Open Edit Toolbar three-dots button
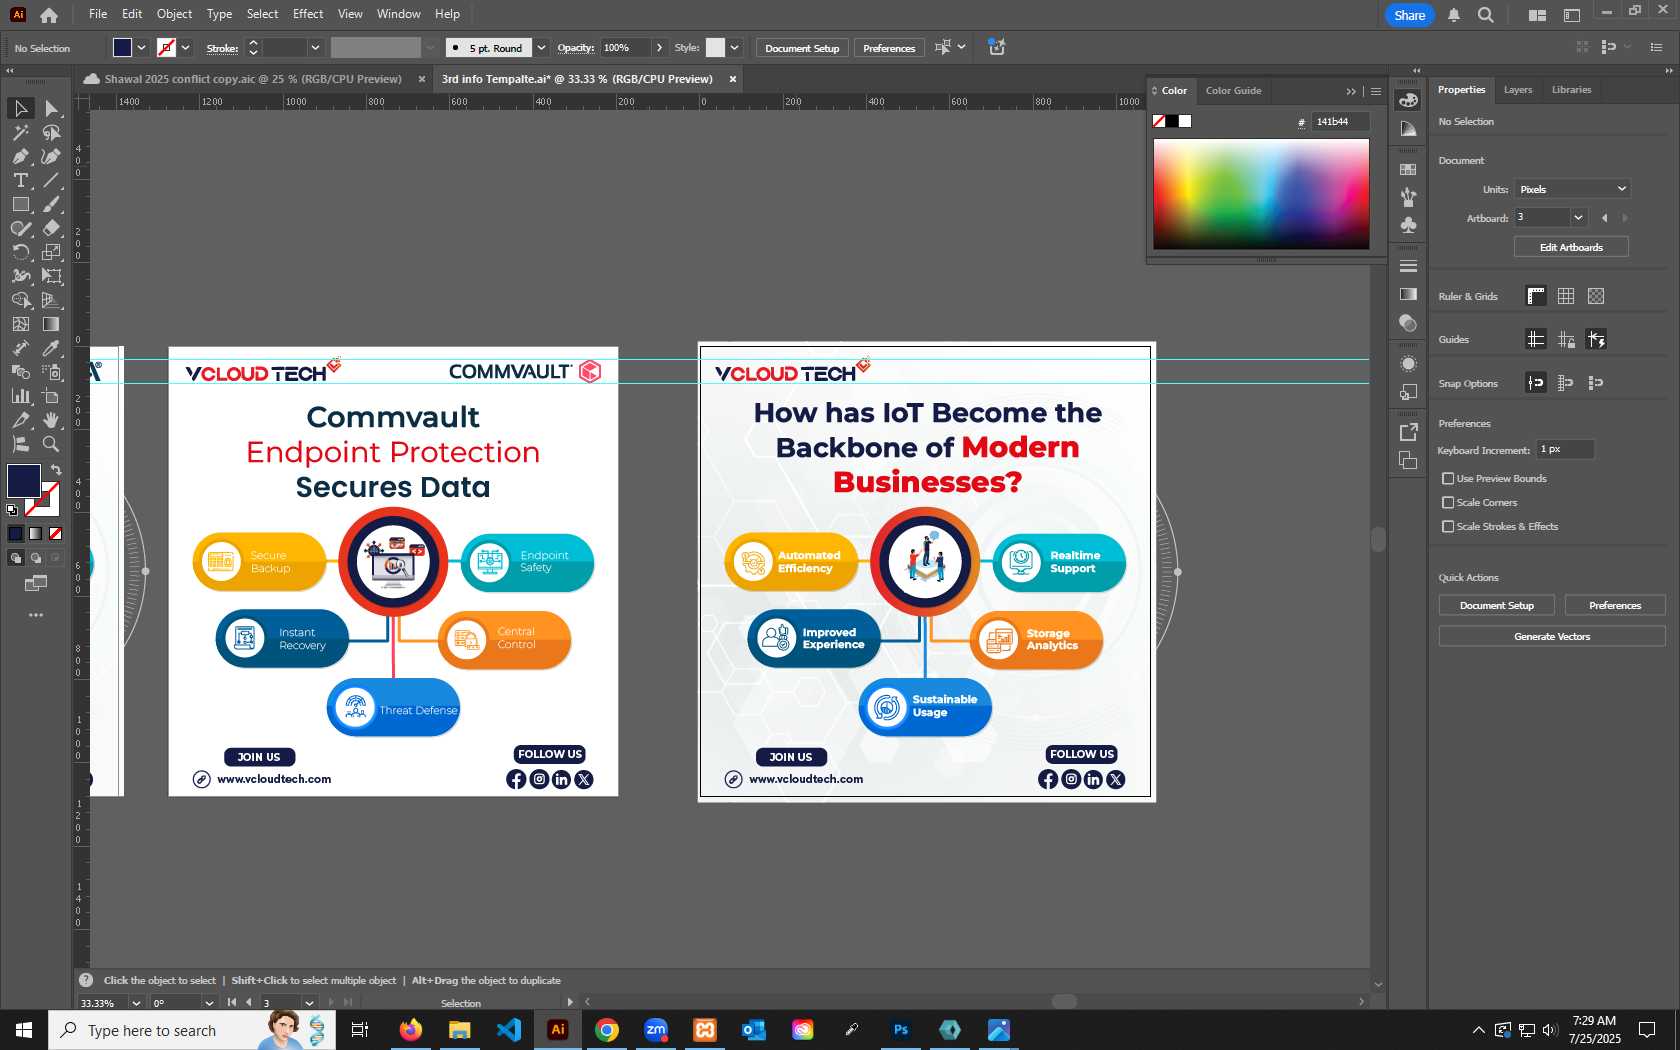The width and height of the screenshot is (1680, 1050). [36, 615]
